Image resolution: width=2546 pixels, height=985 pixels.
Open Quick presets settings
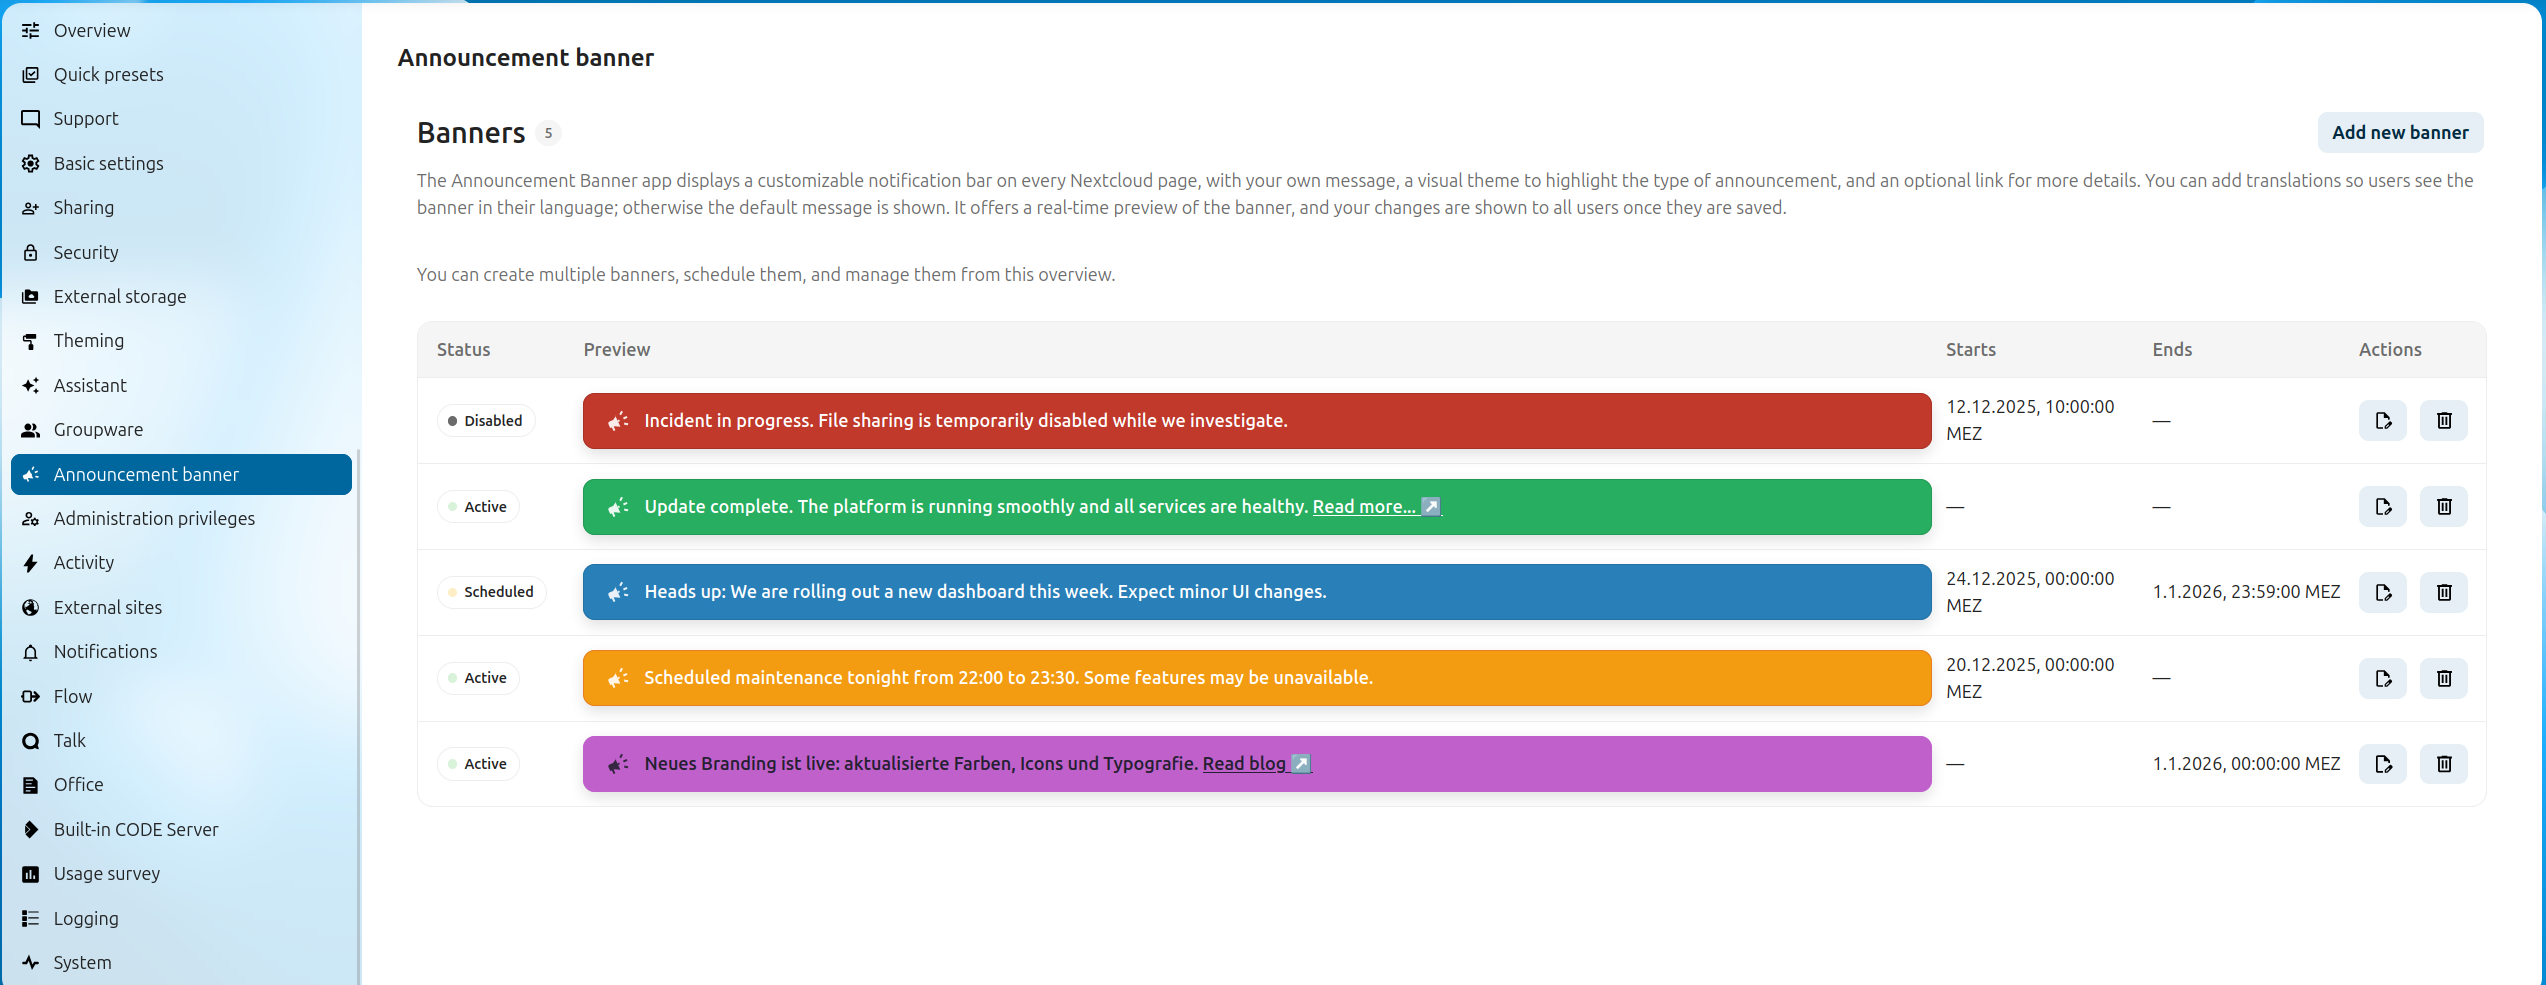point(181,75)
